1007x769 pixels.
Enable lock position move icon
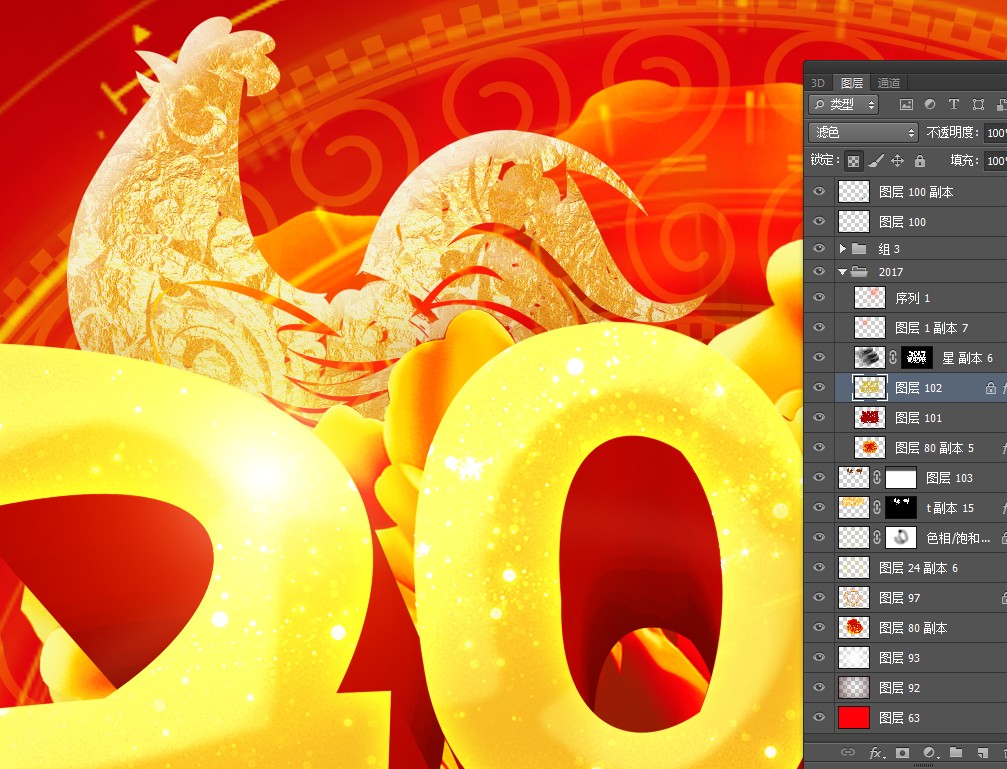(897, 161)
